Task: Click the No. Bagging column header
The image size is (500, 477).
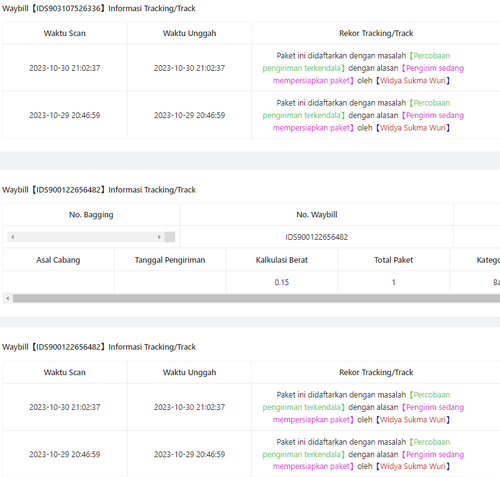Action: (x=91, y=215)
